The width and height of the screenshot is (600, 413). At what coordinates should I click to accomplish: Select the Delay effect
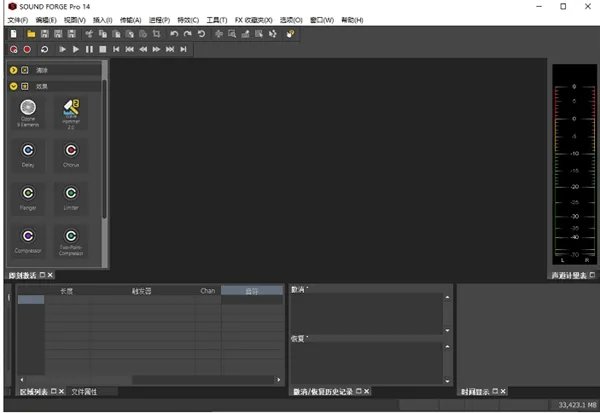(28, 155)
